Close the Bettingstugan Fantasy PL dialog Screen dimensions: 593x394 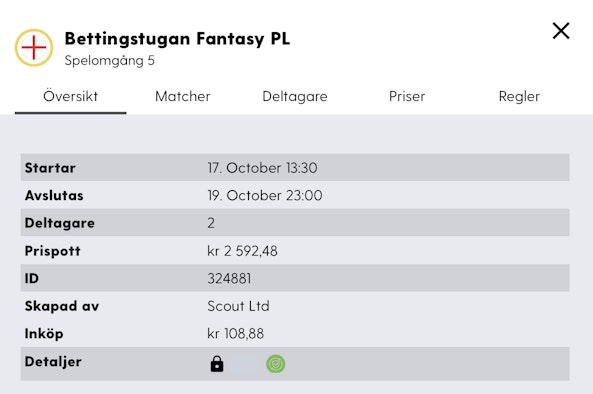[561, 31]
